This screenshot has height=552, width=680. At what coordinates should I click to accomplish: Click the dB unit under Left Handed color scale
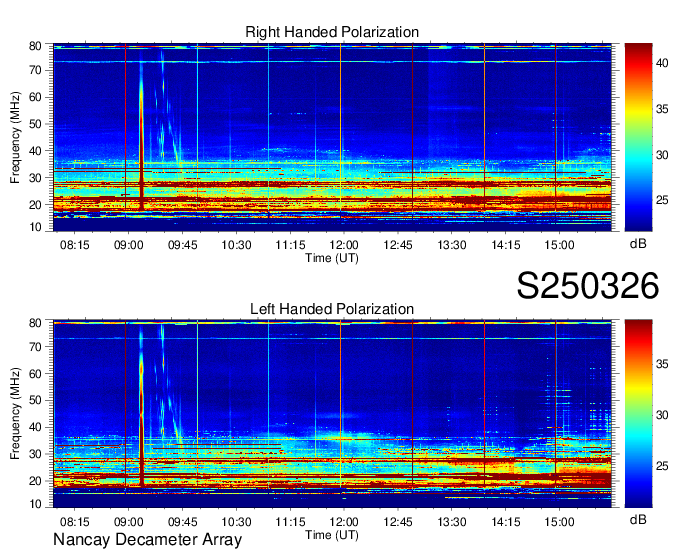tap(638, 520)
